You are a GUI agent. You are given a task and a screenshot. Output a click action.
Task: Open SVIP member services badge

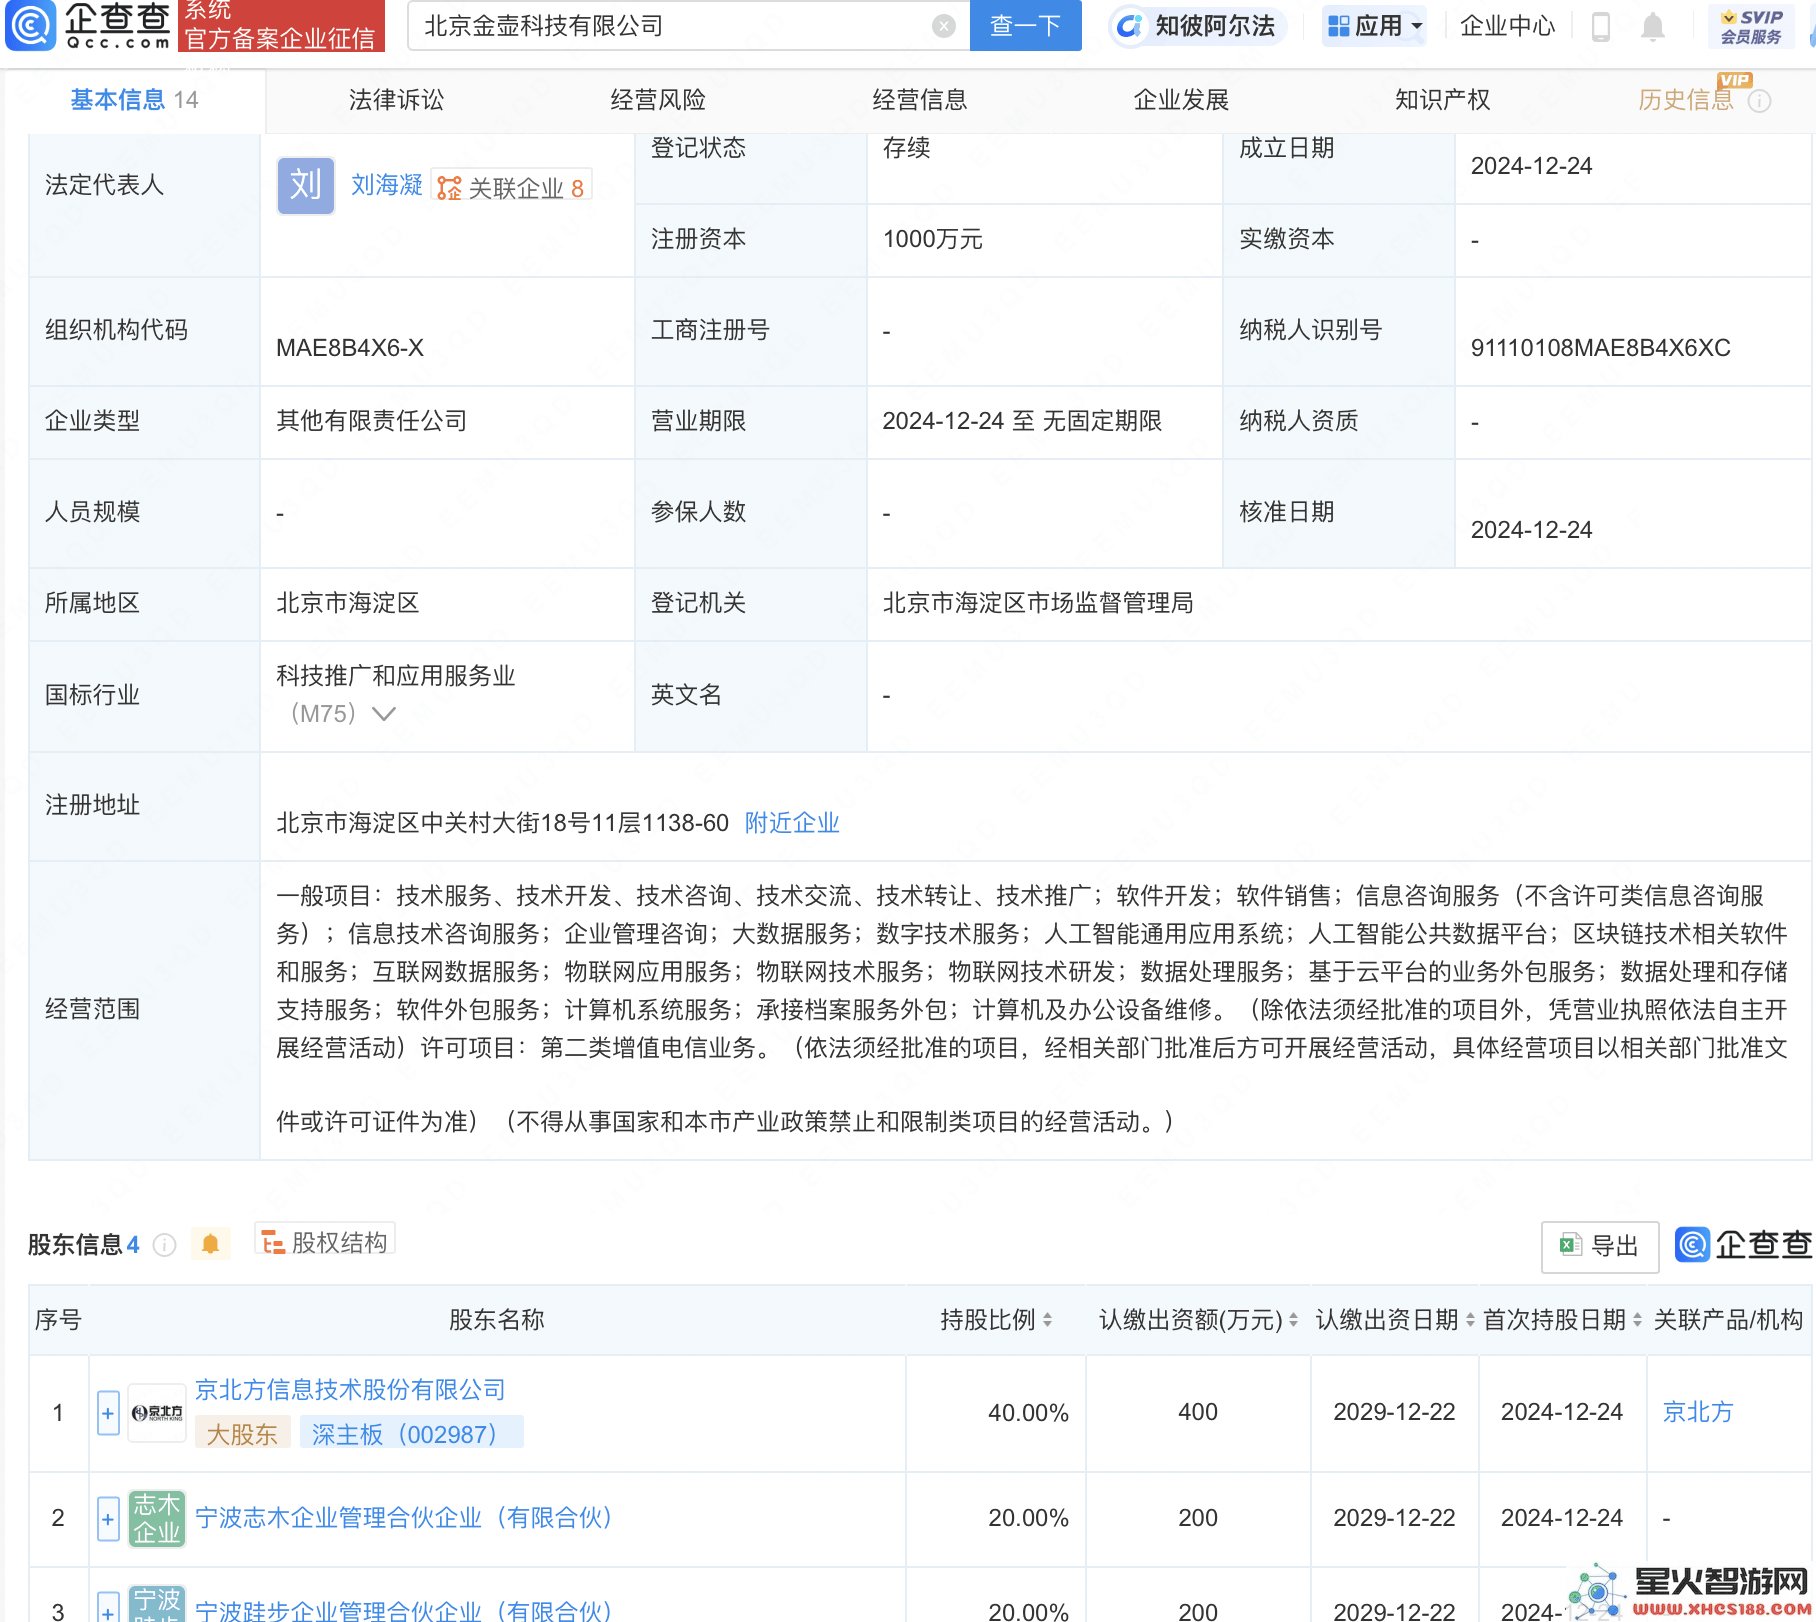coord(1751,26)
